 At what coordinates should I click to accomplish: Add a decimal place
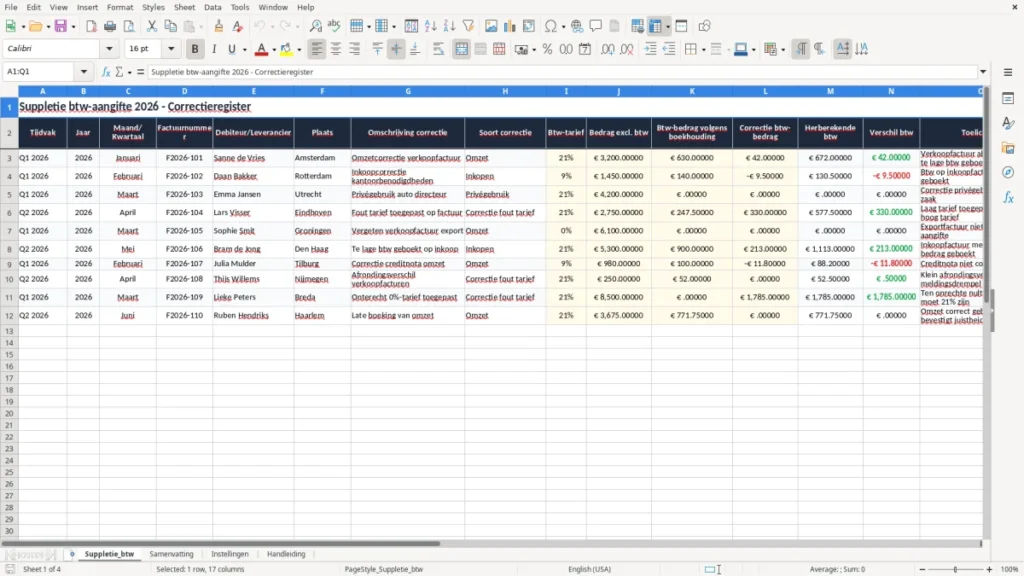tap(608, 49)
